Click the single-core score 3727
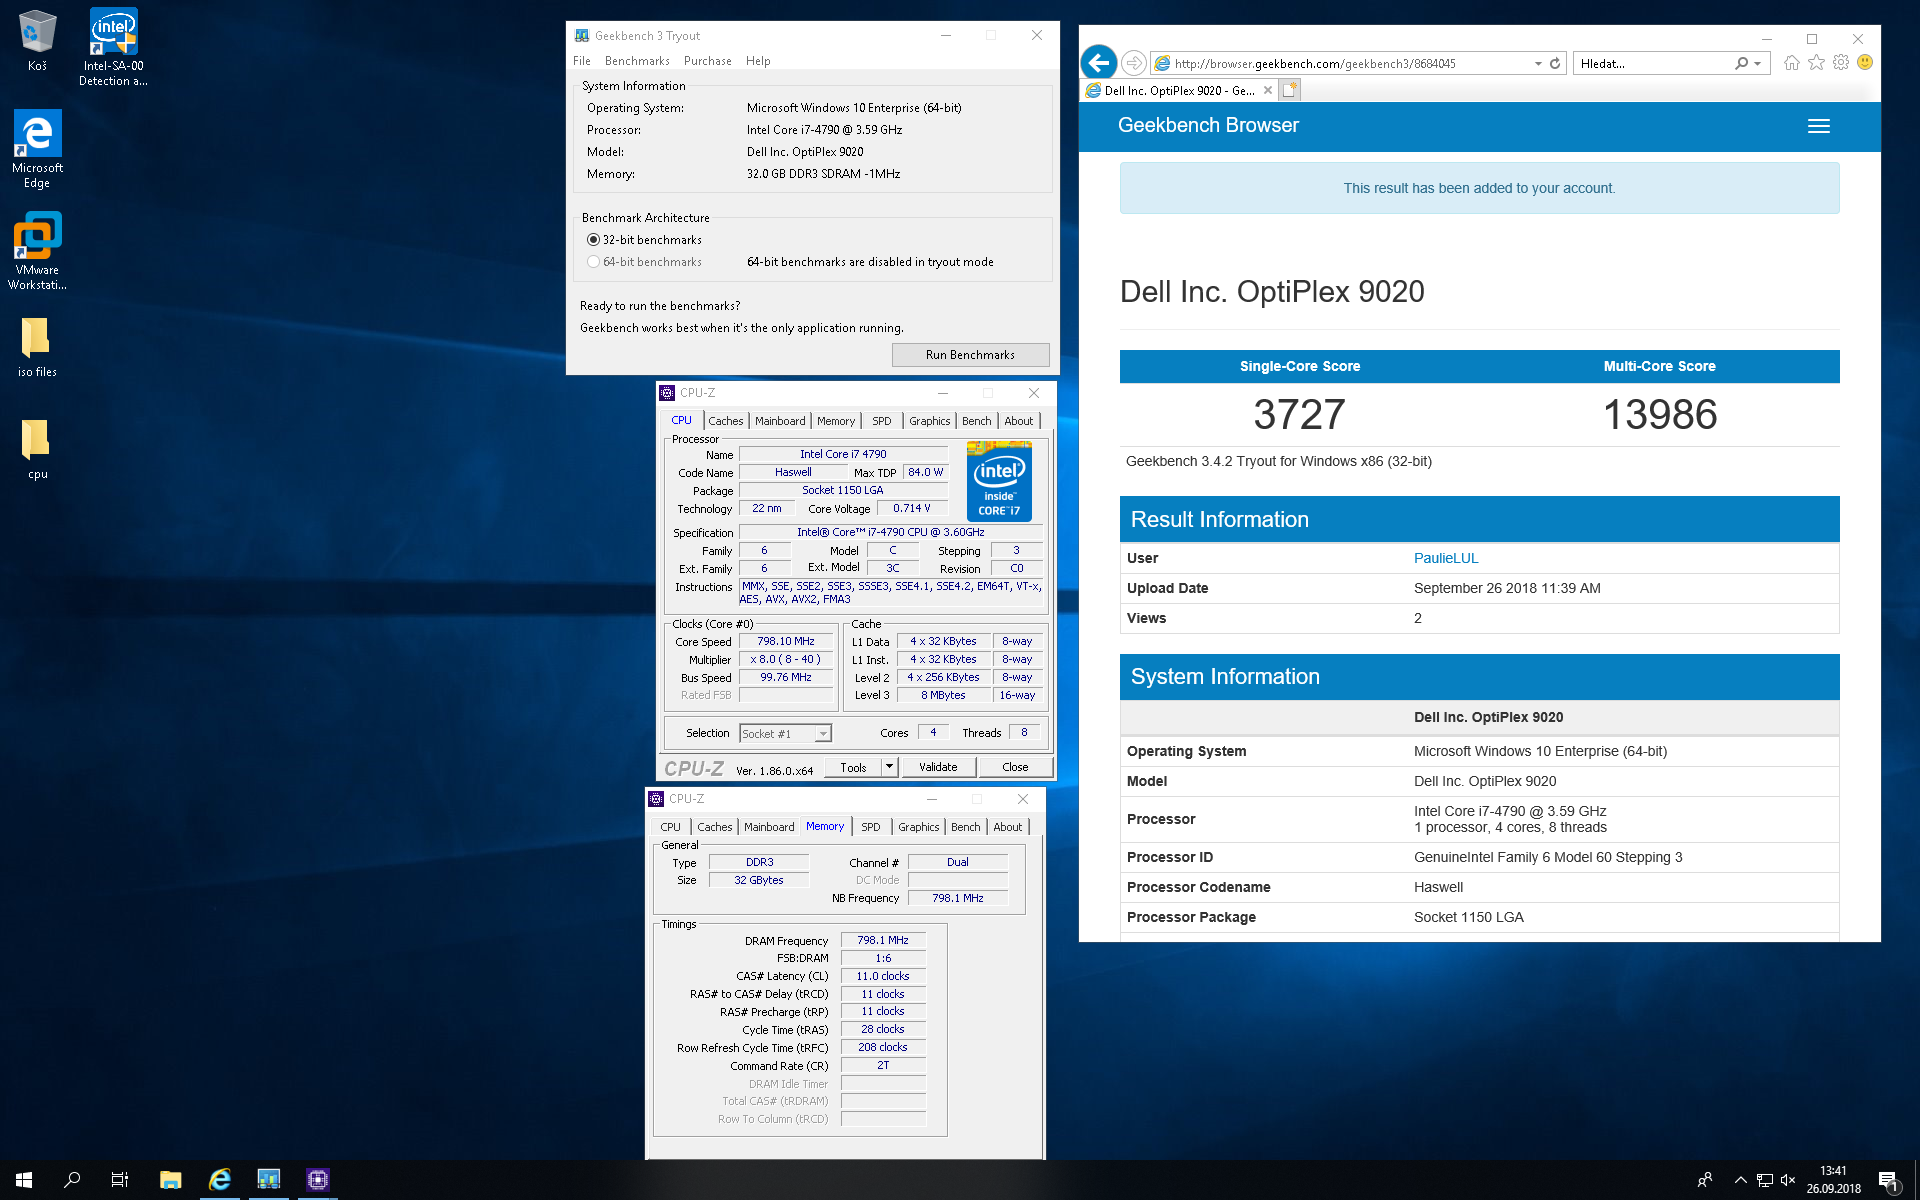This screenshot has height=1200, width=1920. pyautogui.click(x=1299, y=414)
